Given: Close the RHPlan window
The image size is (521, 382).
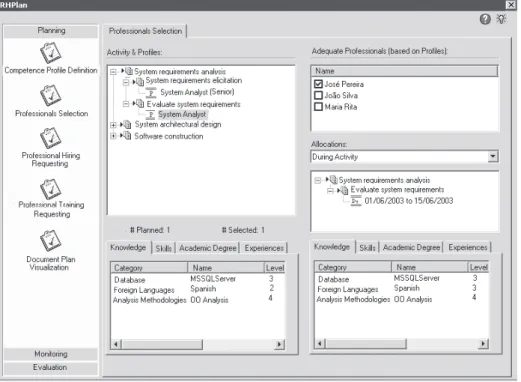Looking at the screenshot, I should 511,5.
